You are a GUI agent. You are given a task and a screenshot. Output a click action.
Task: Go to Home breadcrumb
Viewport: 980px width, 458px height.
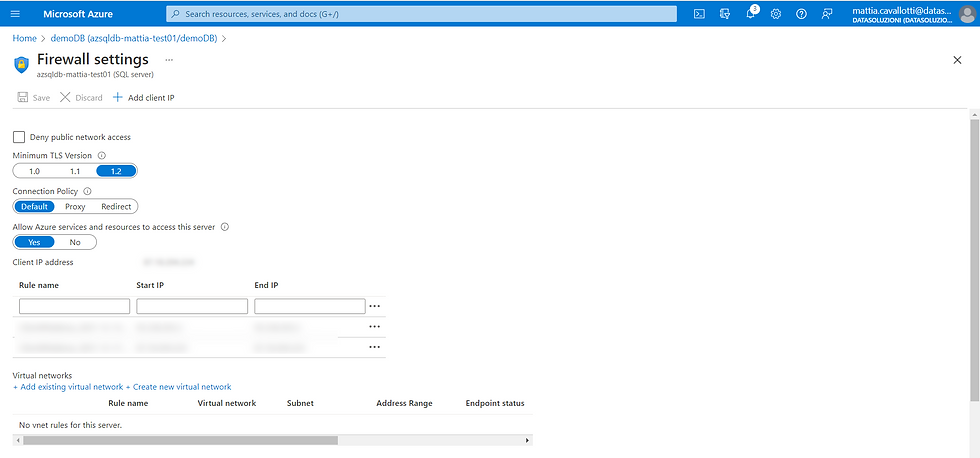point(24,38)
